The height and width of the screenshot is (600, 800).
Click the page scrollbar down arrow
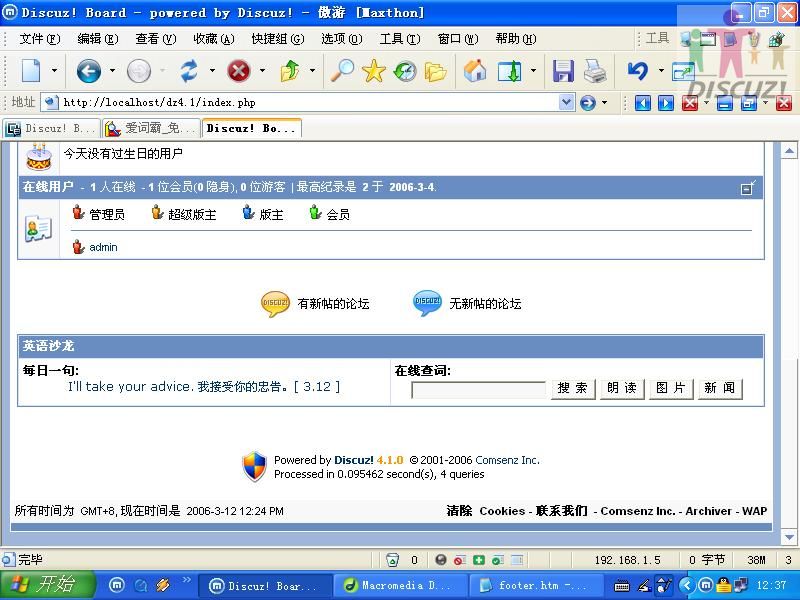789,537
